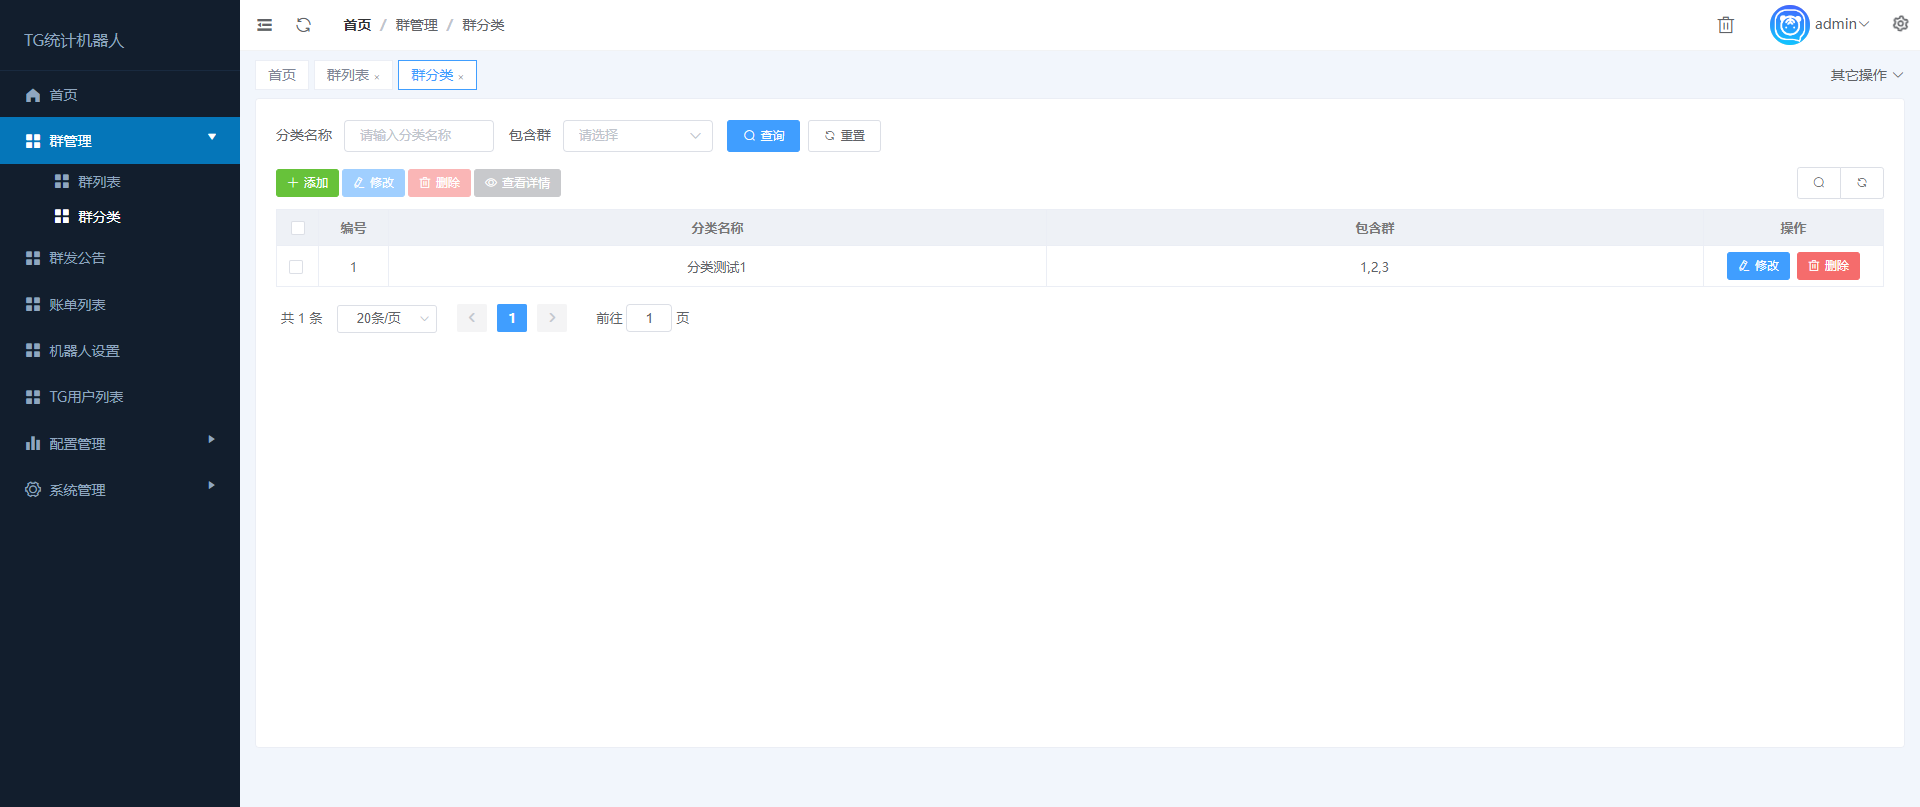Check the select-all checkbox in table header

pyautogui.click(x=298, y=228)
